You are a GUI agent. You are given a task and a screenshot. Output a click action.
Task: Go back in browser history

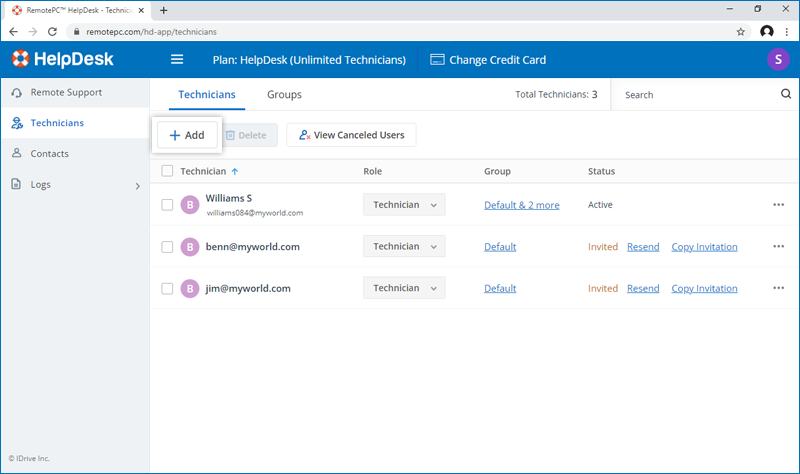(13, 32)
